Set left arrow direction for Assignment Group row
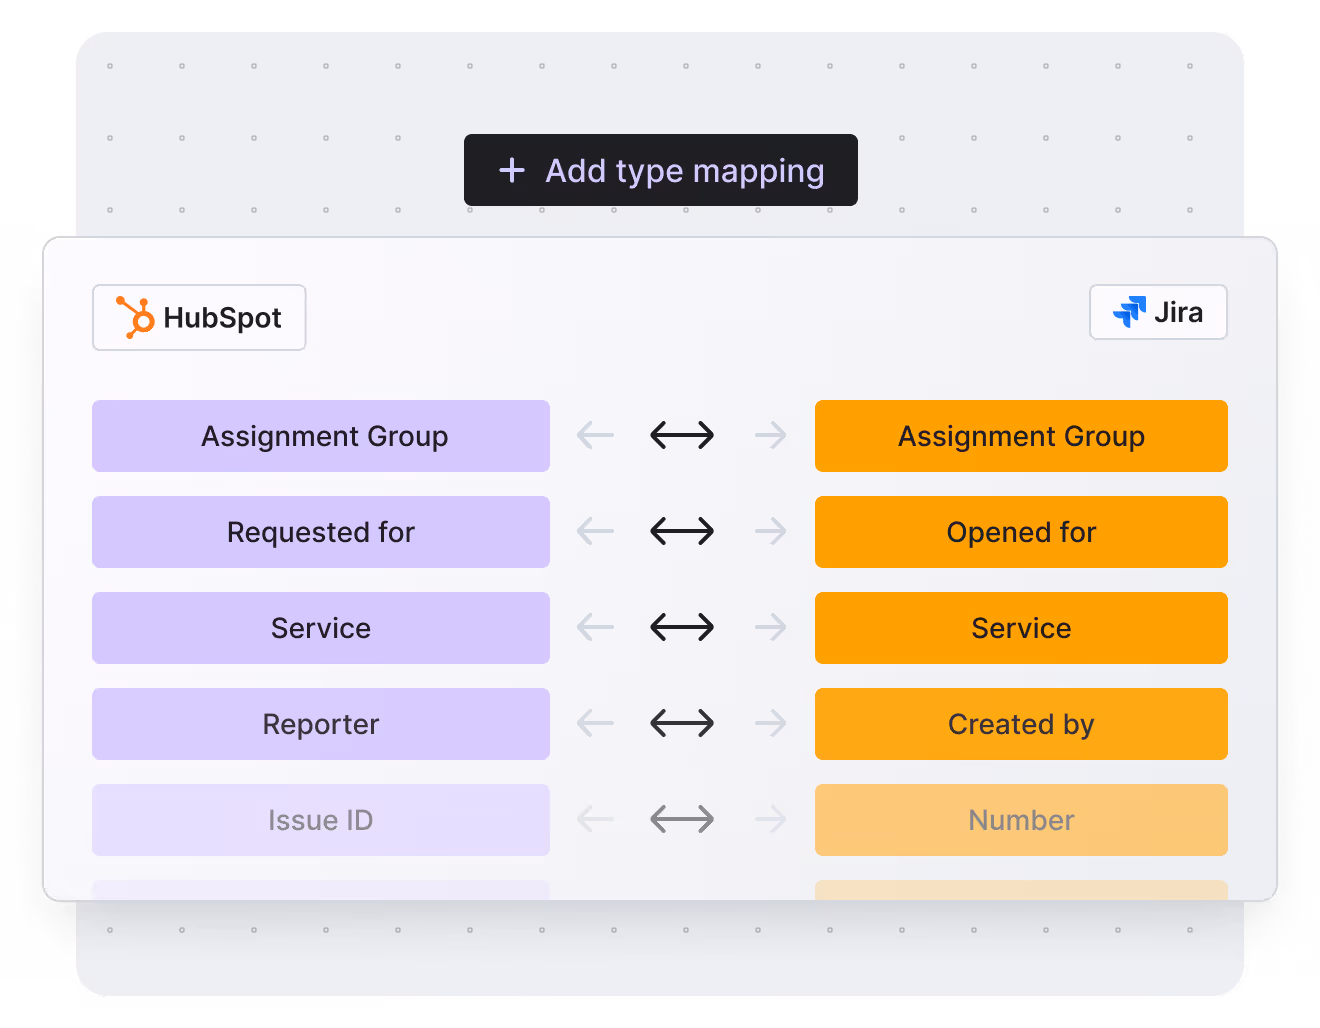Image resolution: width=1320 pixels, height=1028 pixels. pos(596,435)
